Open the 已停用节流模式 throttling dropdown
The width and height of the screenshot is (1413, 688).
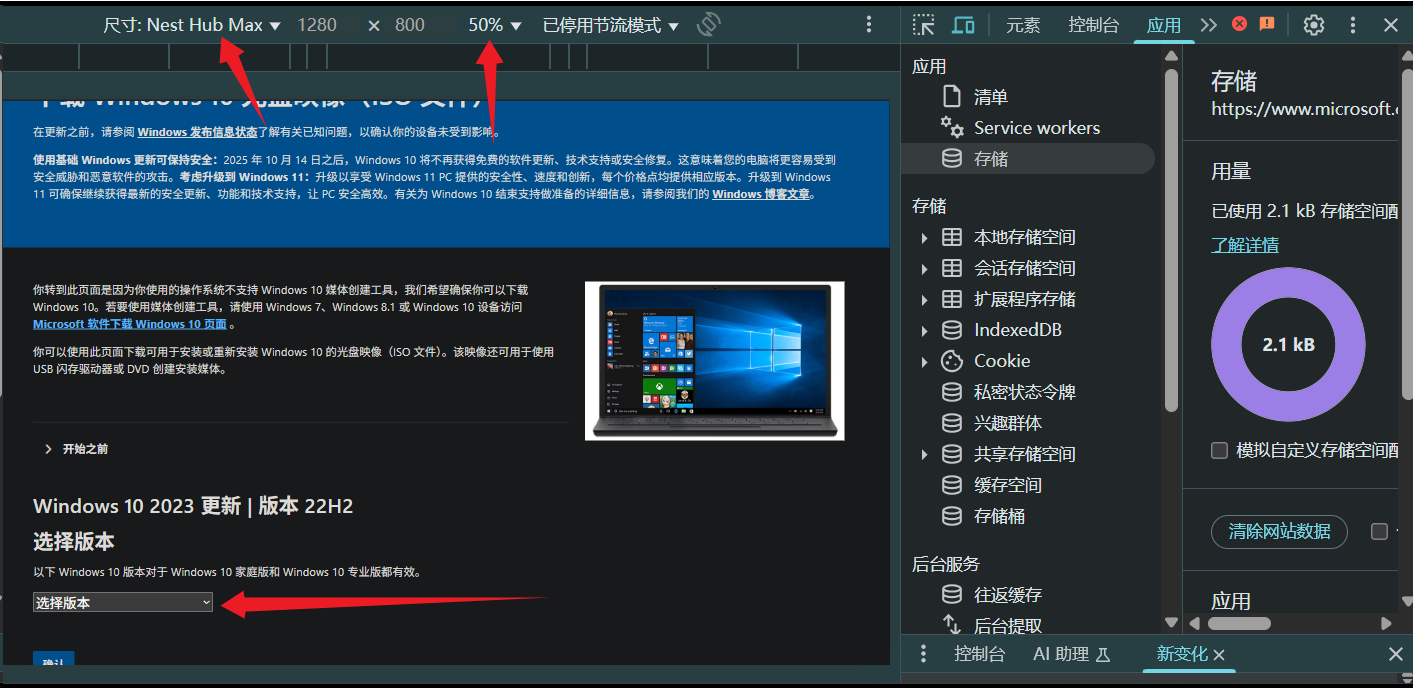click(611, 25)
